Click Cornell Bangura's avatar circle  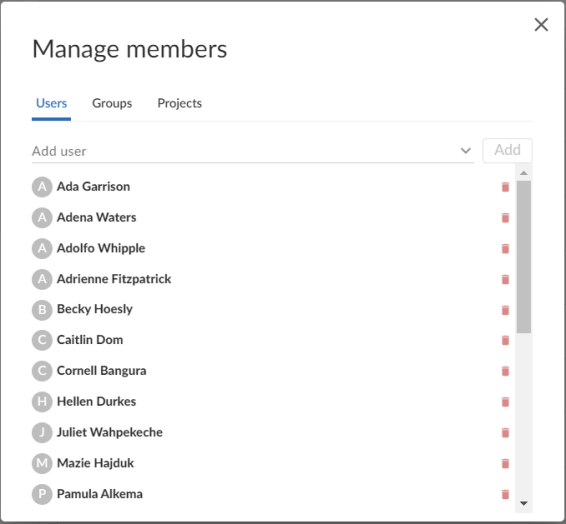coord(42,371)
